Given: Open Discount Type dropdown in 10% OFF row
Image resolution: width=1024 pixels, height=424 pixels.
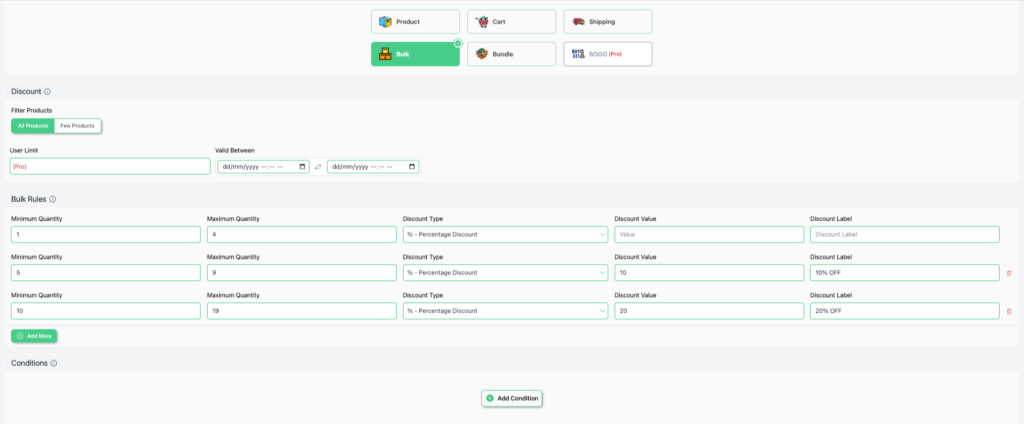Looking at the screenshot, I should [505, 272].
